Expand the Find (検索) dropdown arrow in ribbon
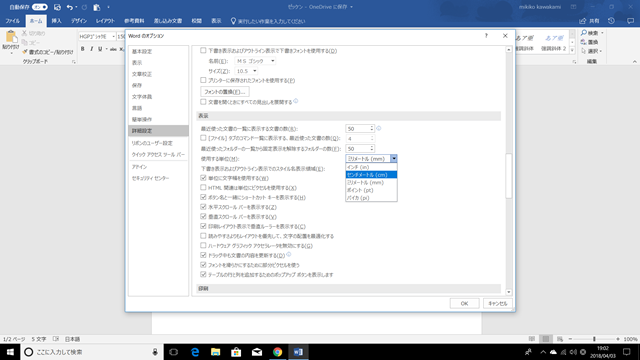640x360 pixels. click(x=602, y=33)
